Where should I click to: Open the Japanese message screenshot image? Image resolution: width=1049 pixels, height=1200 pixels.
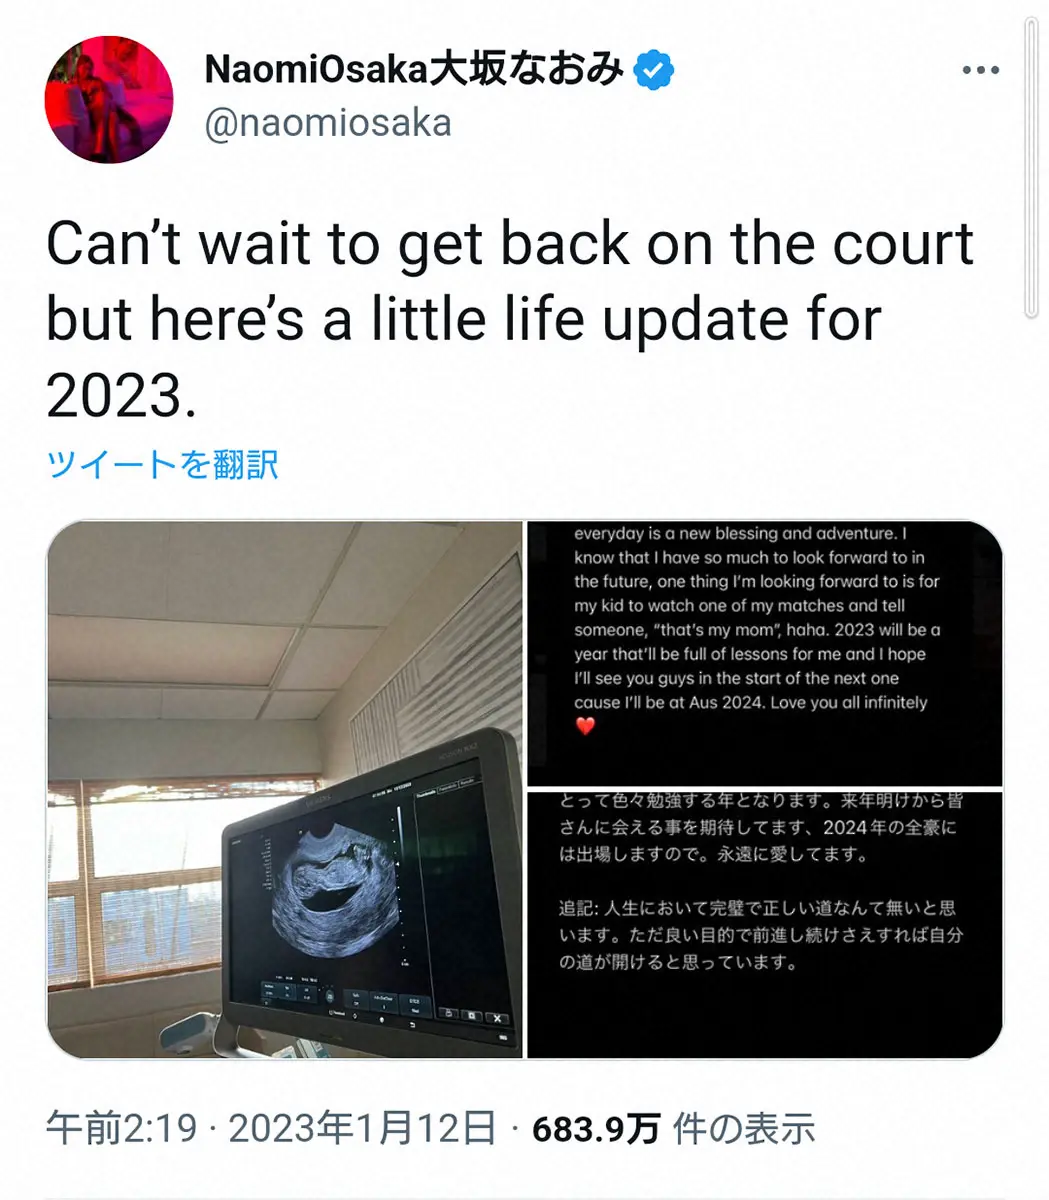[x=765, y=924]
